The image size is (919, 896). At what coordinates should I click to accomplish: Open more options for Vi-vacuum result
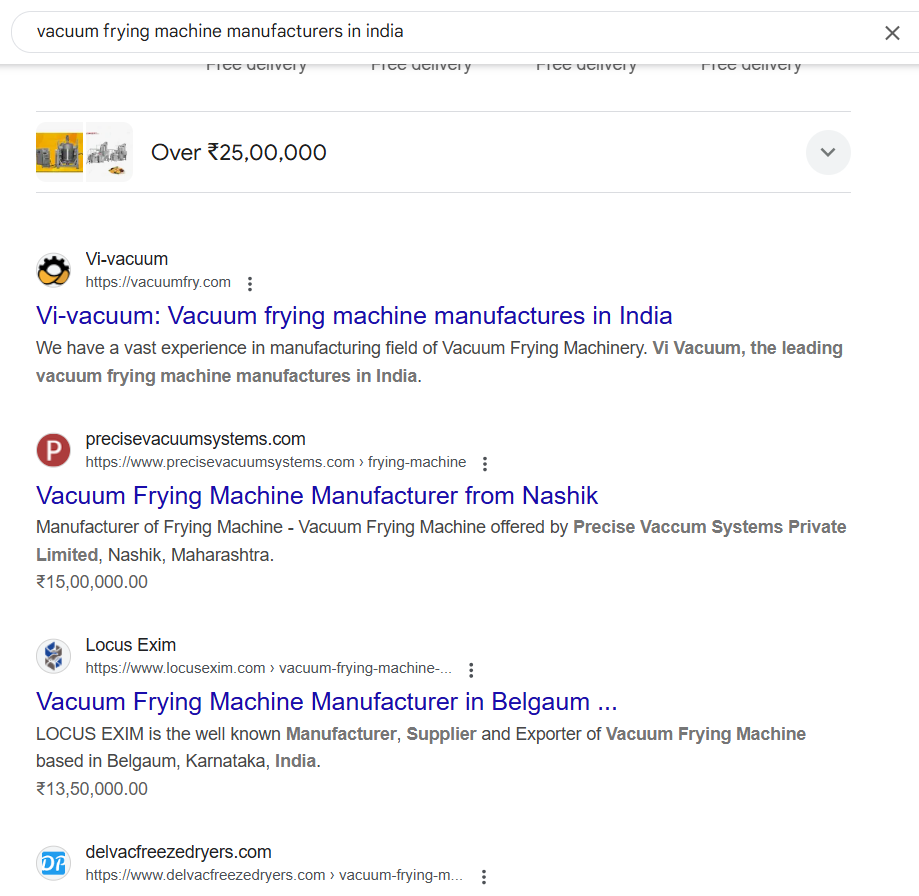[250, 284]
